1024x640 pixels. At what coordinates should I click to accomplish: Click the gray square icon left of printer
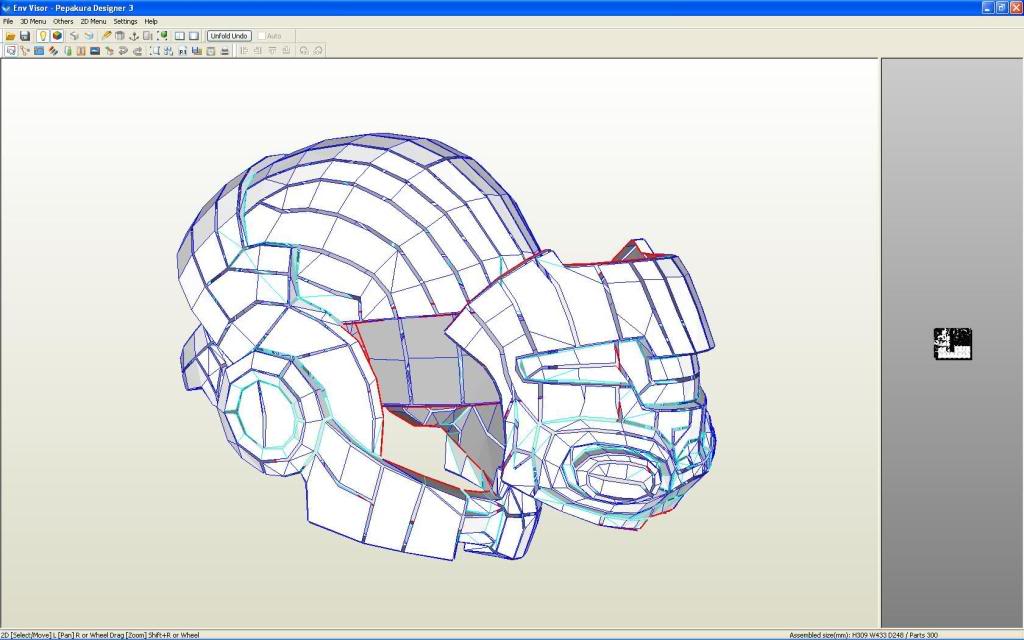coord(211,50)
